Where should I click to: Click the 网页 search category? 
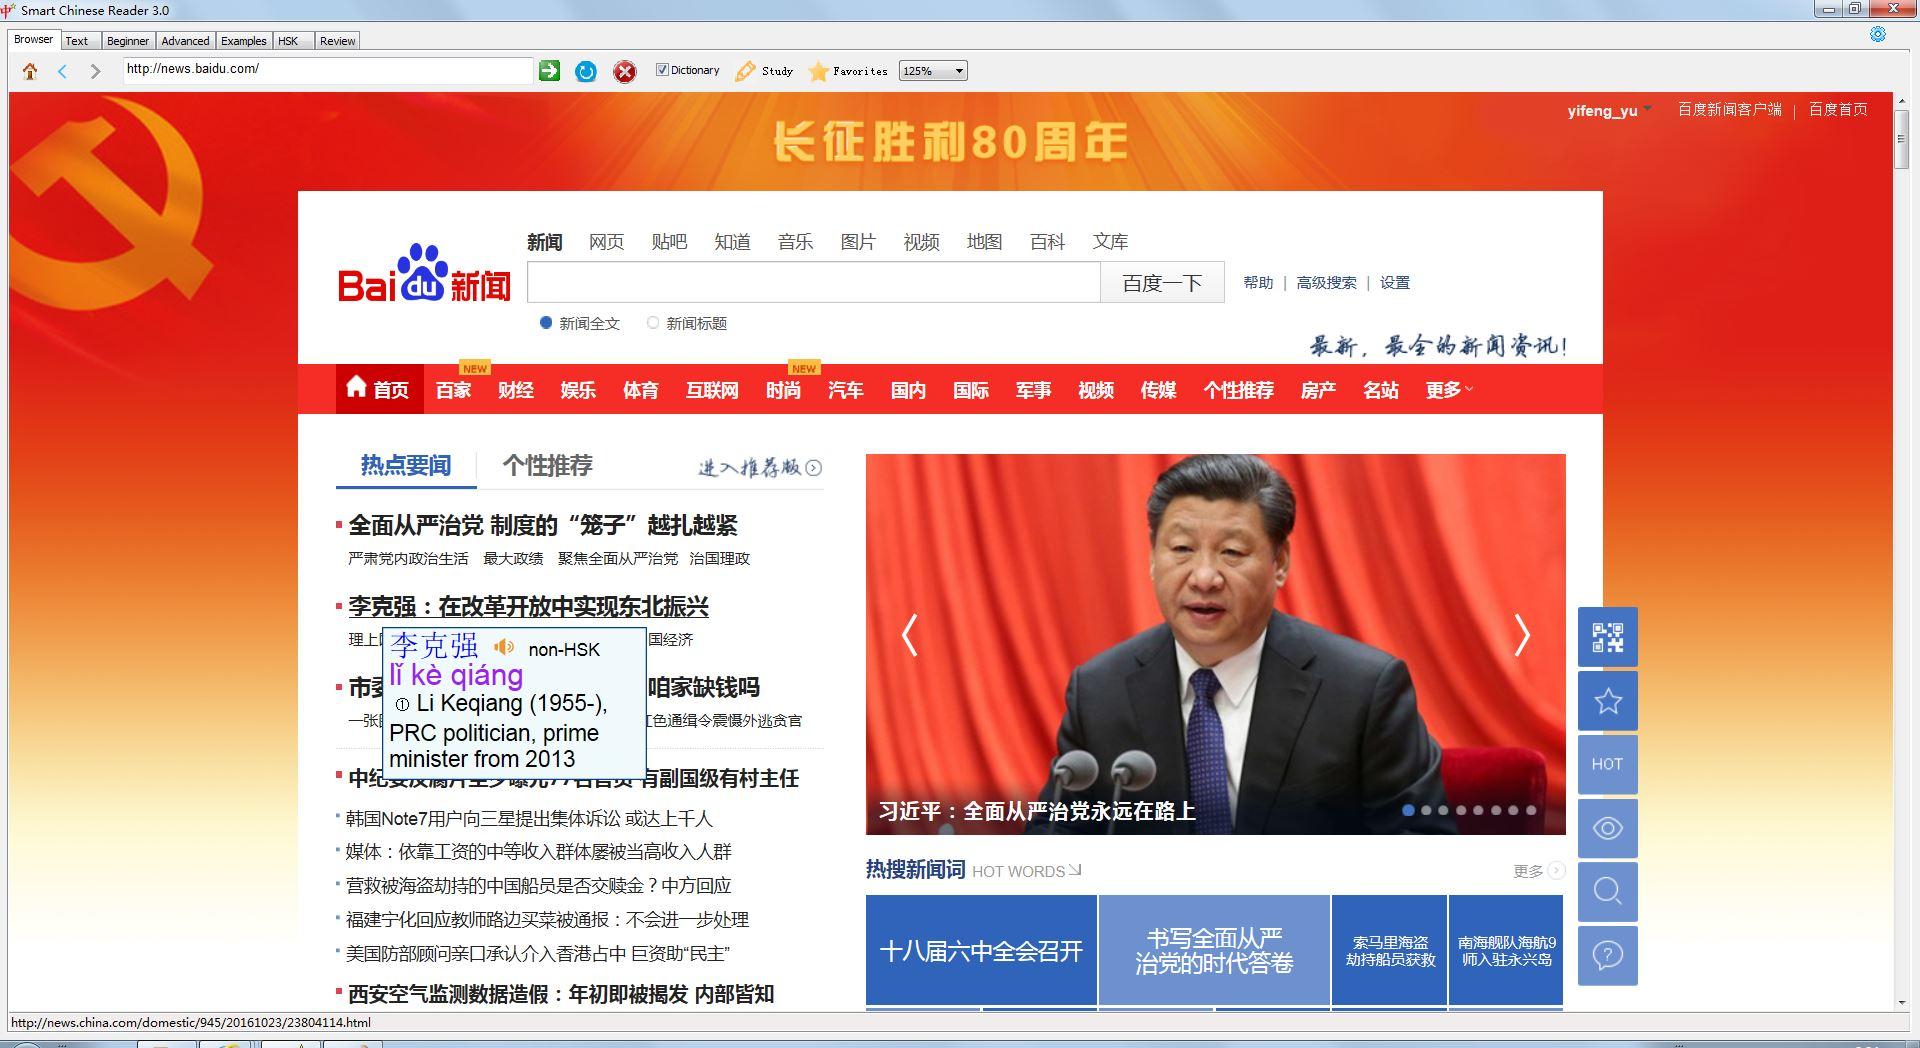point(606,242)
